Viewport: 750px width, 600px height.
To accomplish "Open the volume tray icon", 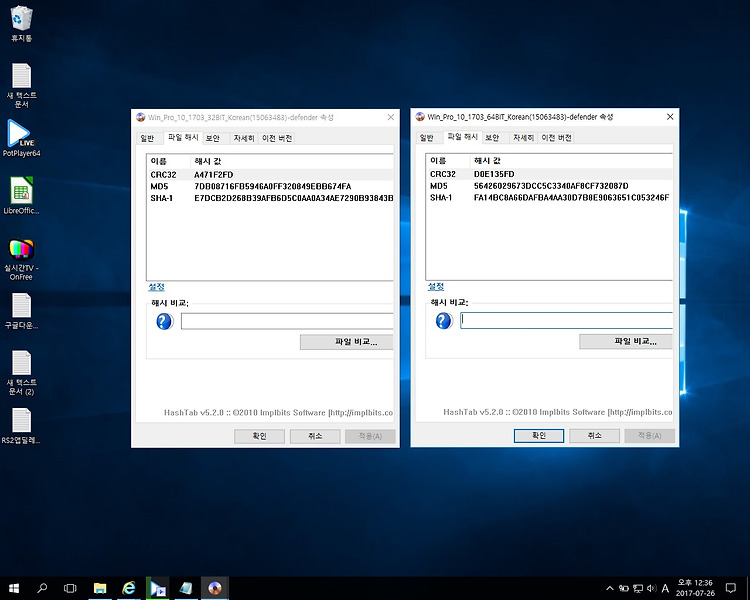I will (651, 588).
